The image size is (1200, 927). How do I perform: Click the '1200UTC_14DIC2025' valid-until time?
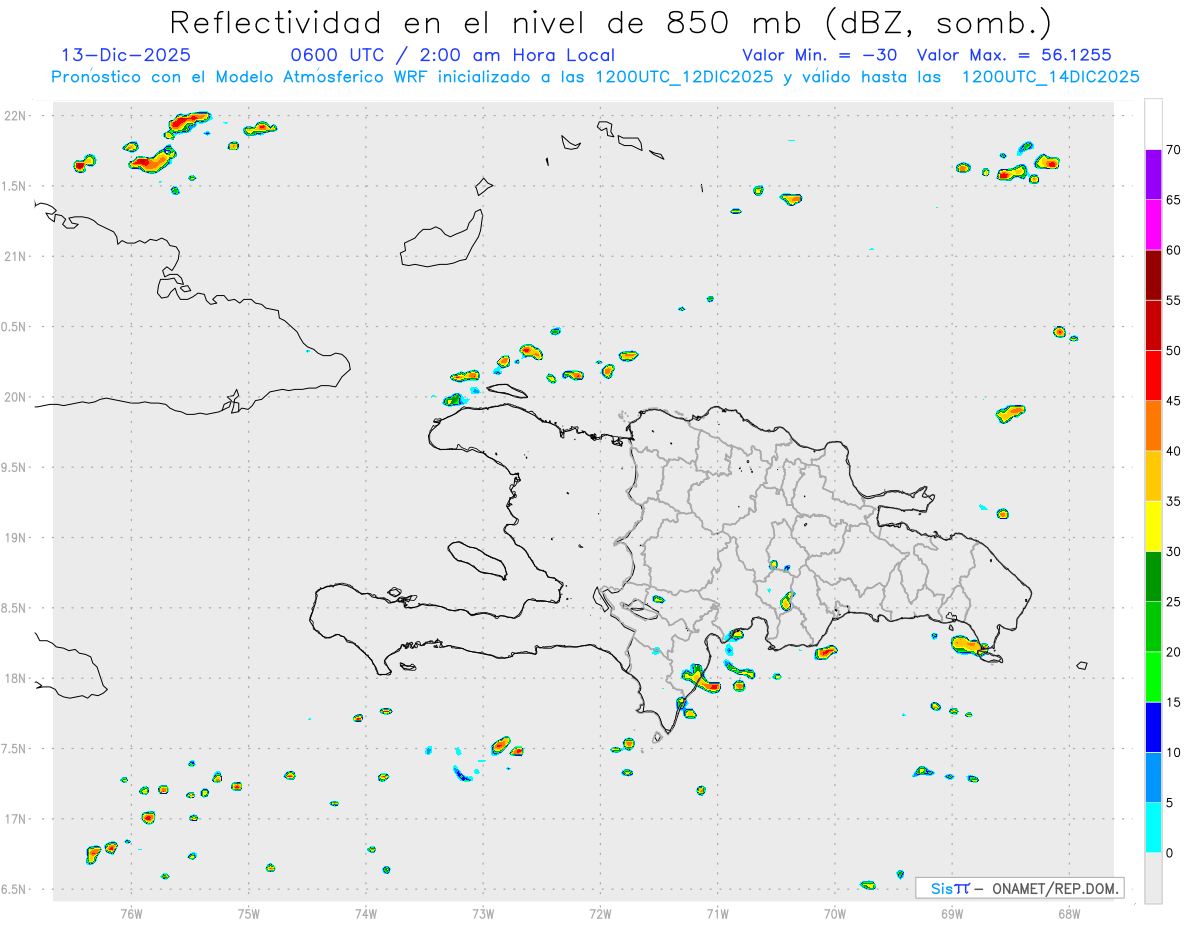[1051, 77]
